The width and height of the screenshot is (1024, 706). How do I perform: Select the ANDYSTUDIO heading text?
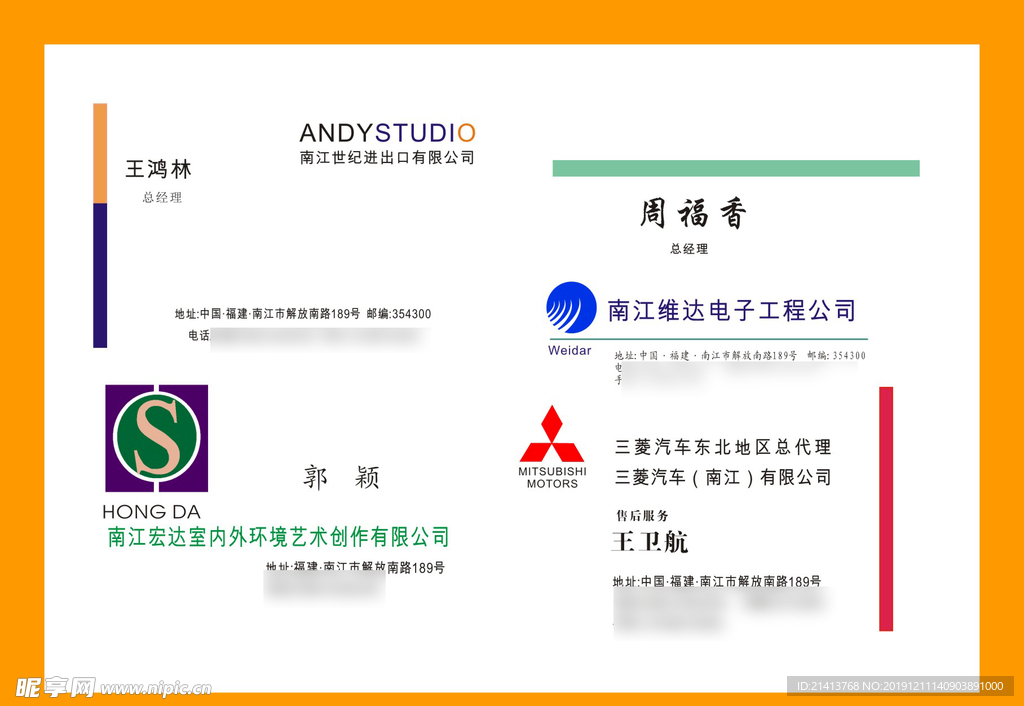[387, 133]
